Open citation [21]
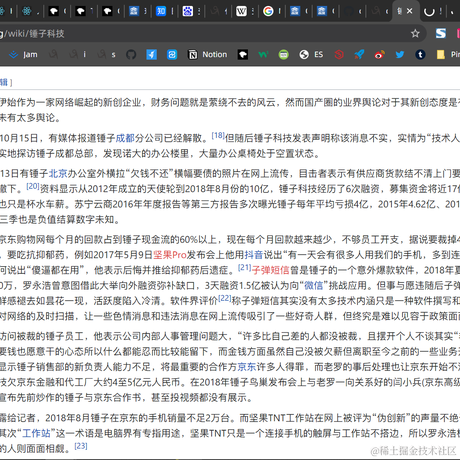This screenshot has height=460, width=460. 244,267
